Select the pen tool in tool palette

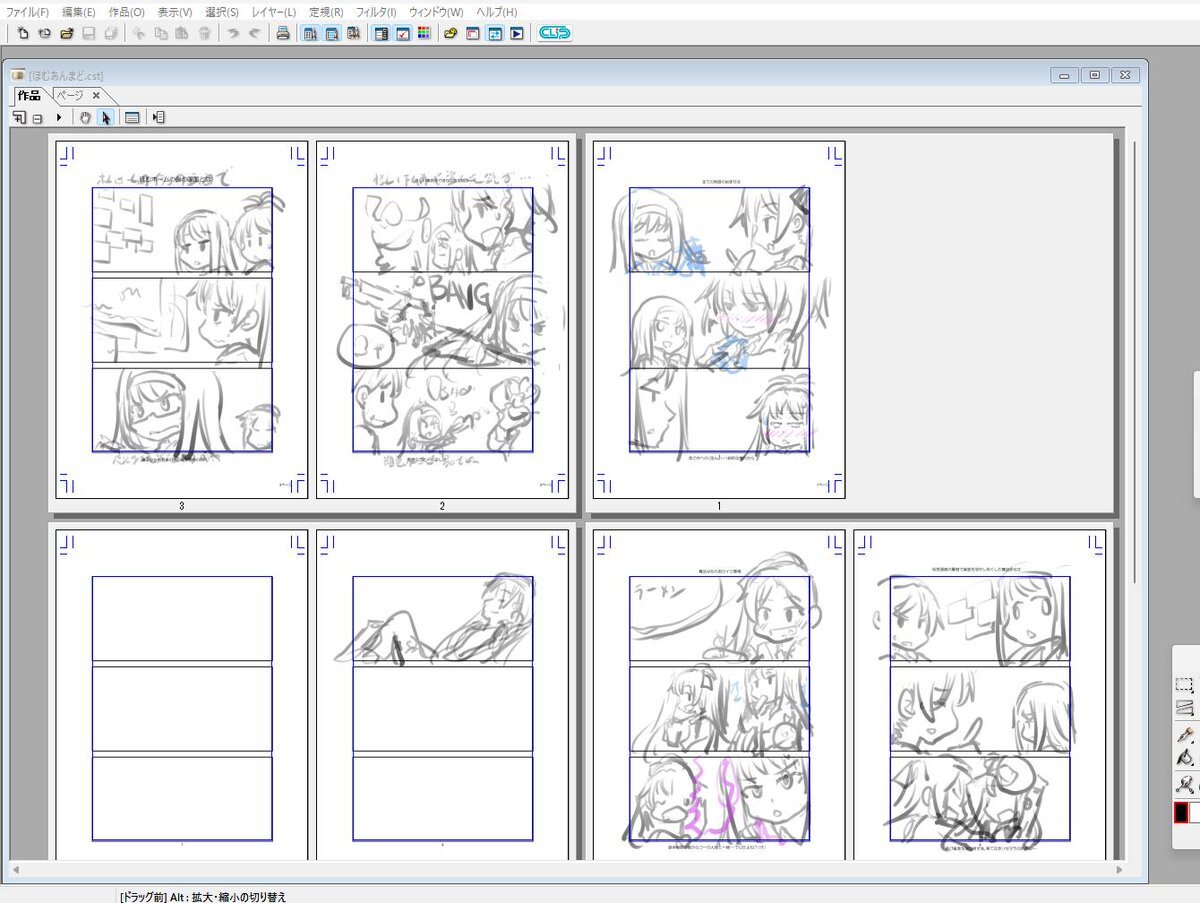1184,733
